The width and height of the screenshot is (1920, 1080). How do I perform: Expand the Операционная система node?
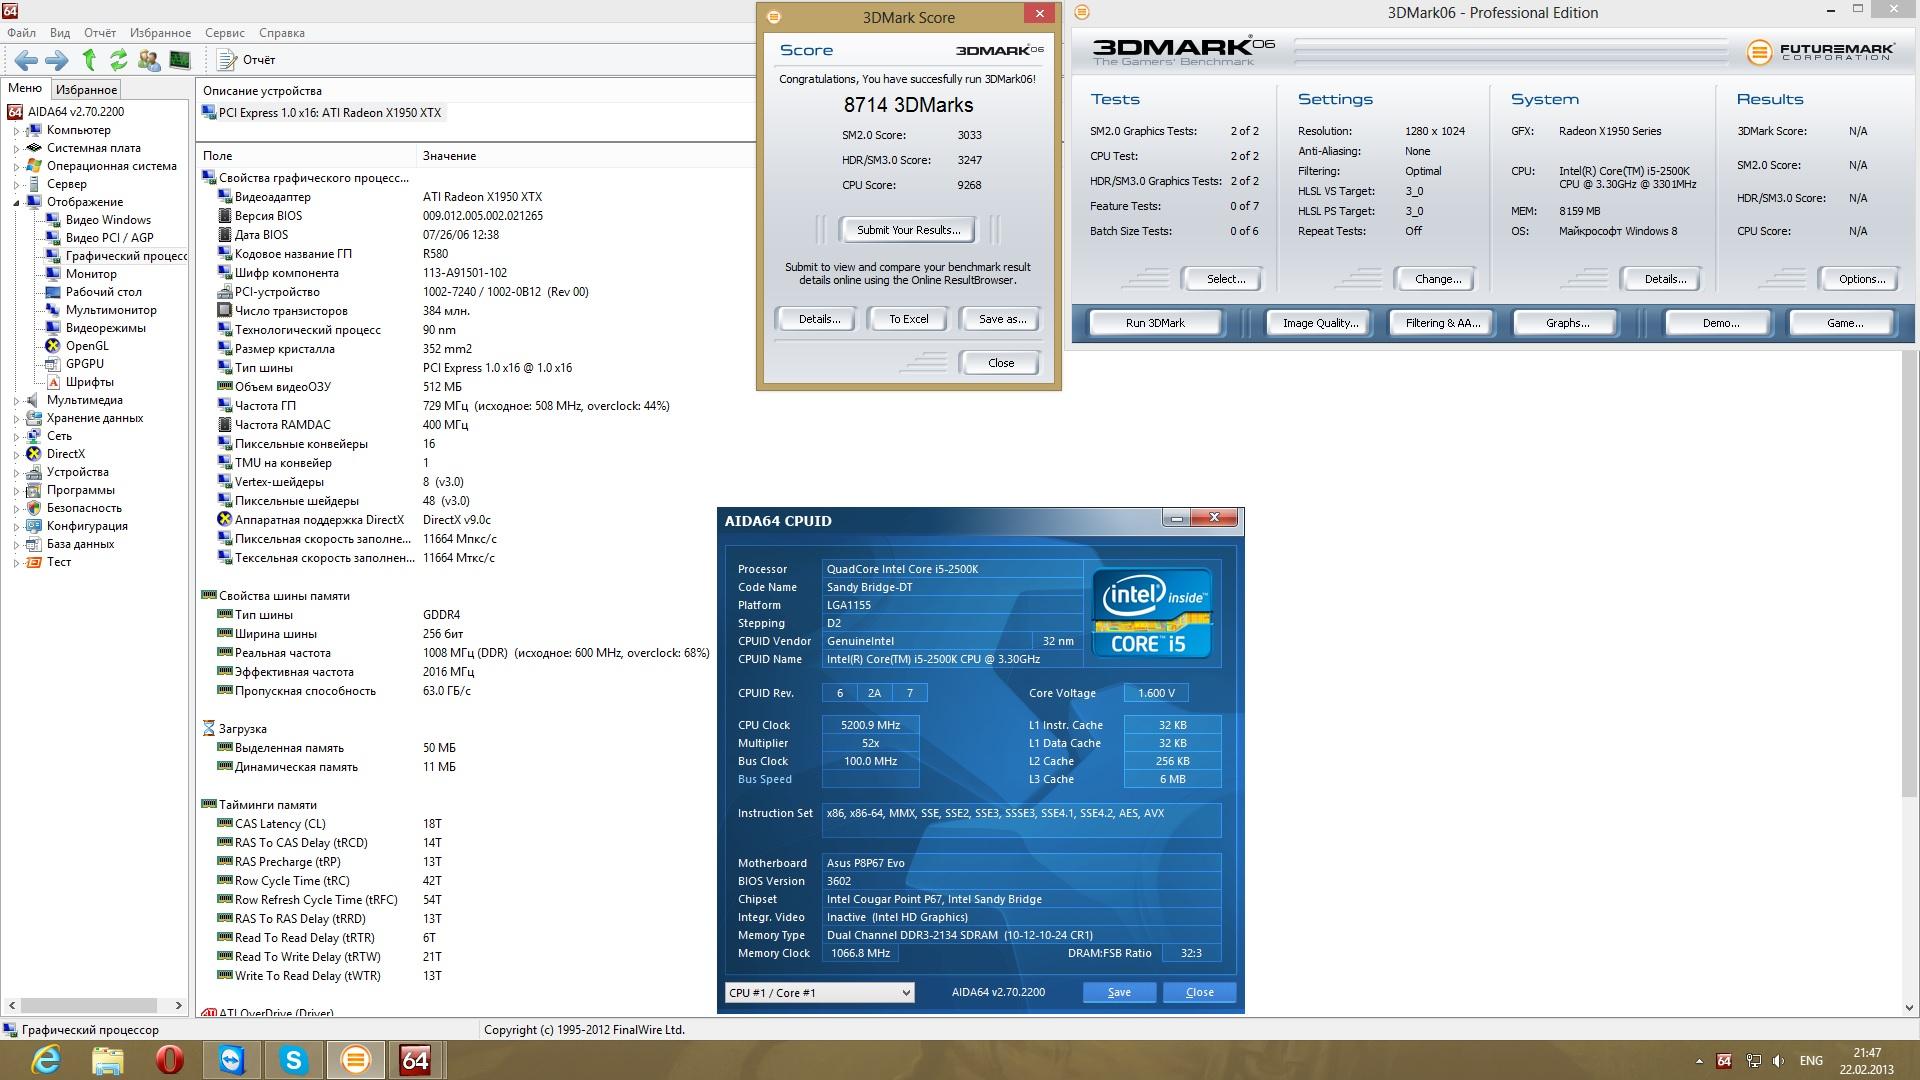point(17,166)
